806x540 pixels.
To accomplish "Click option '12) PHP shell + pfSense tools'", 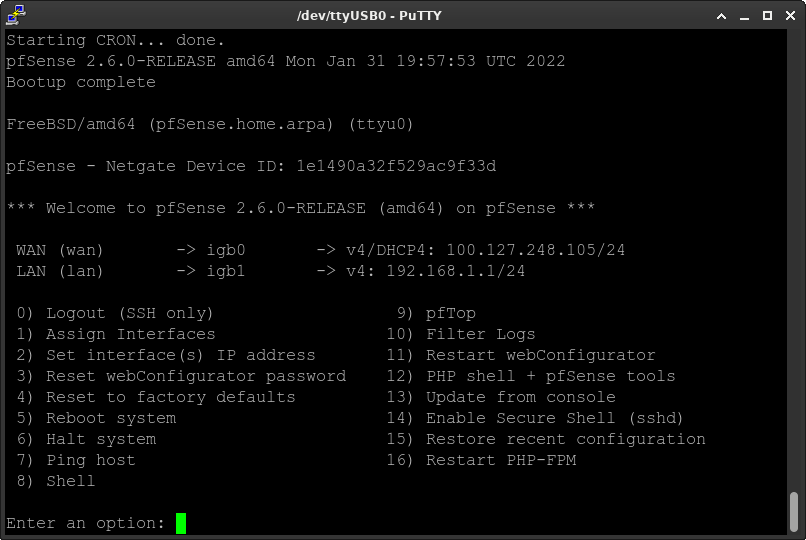I will [x=531, y=376].
